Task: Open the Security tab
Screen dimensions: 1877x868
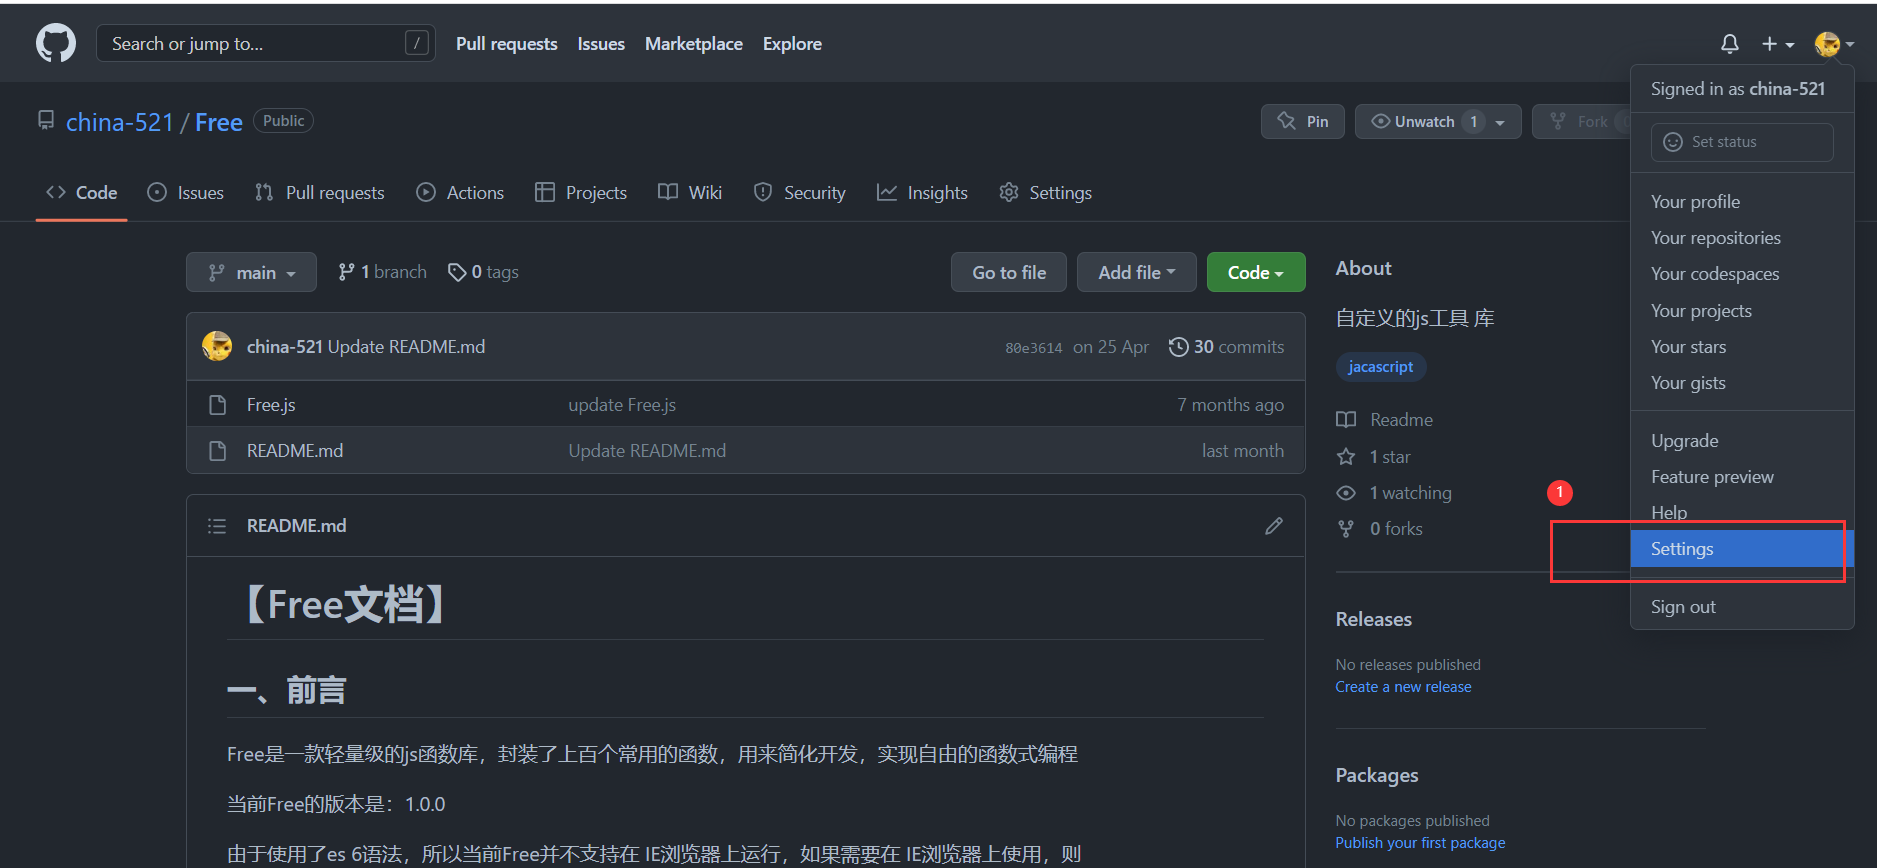Action: click(799, 193)
